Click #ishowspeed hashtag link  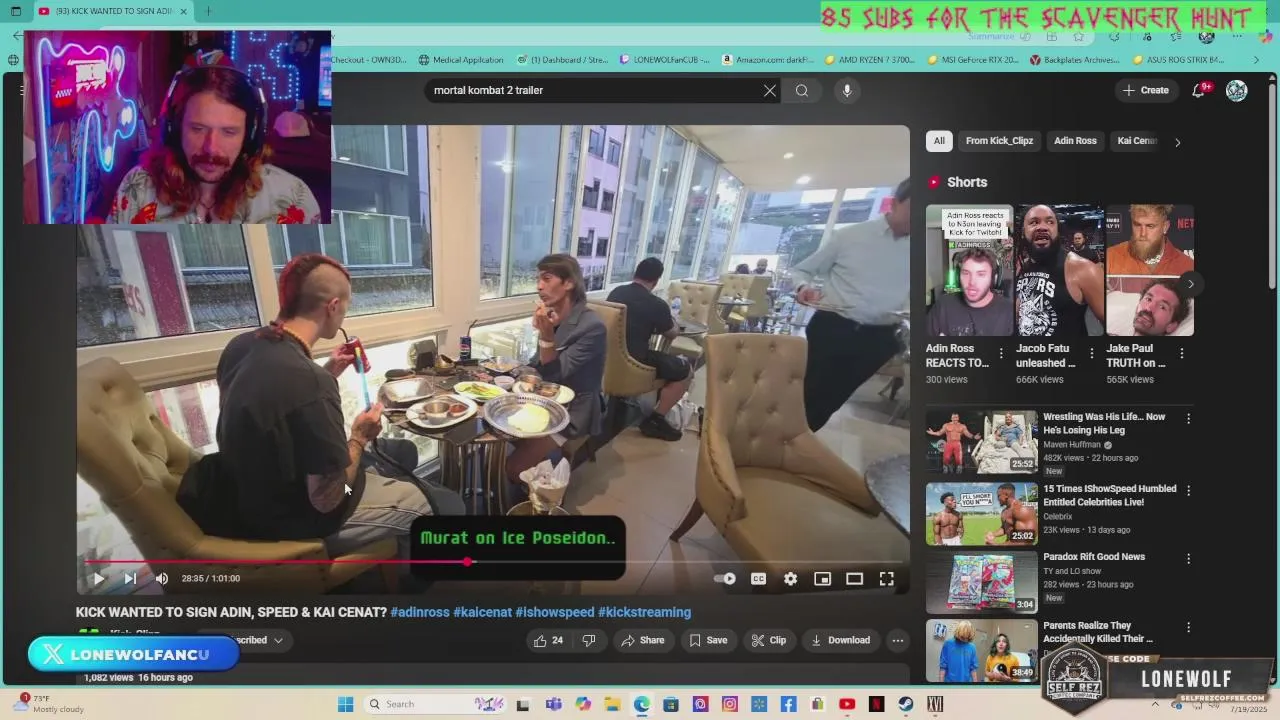(x=555, y=612)
